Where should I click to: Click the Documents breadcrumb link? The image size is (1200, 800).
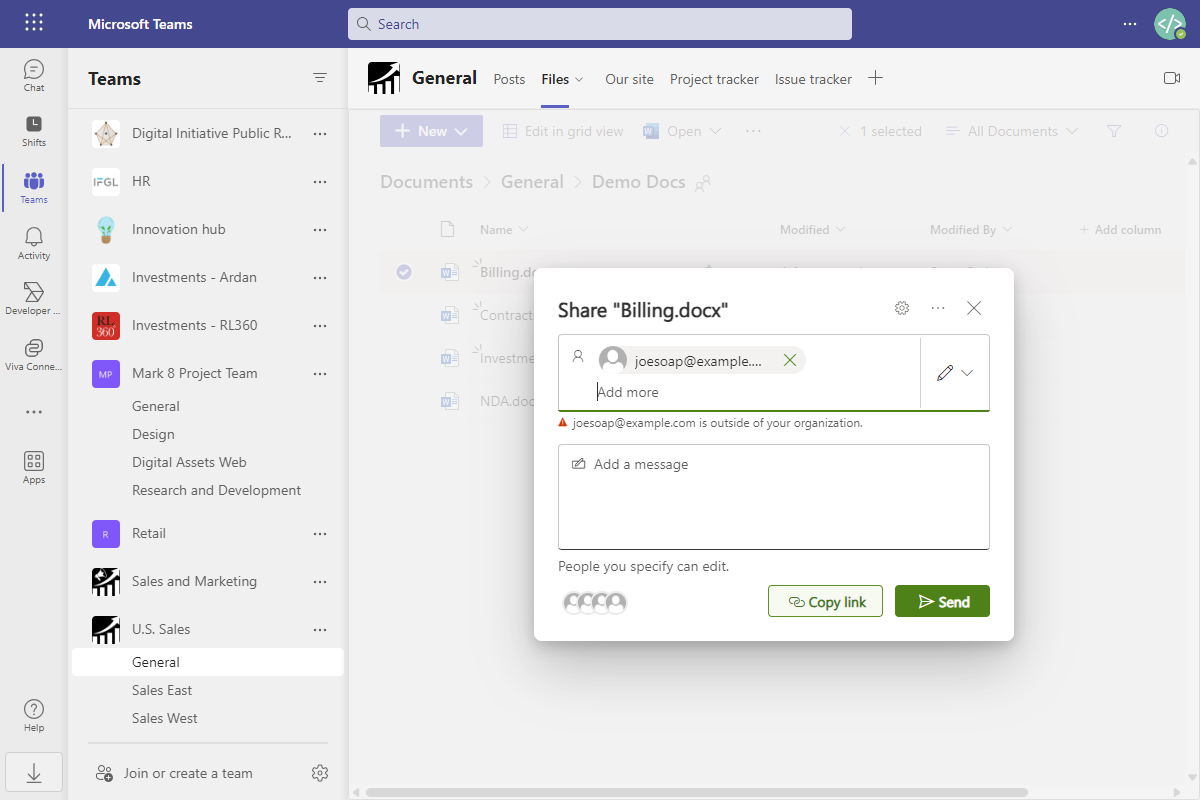tap(426, 182)
